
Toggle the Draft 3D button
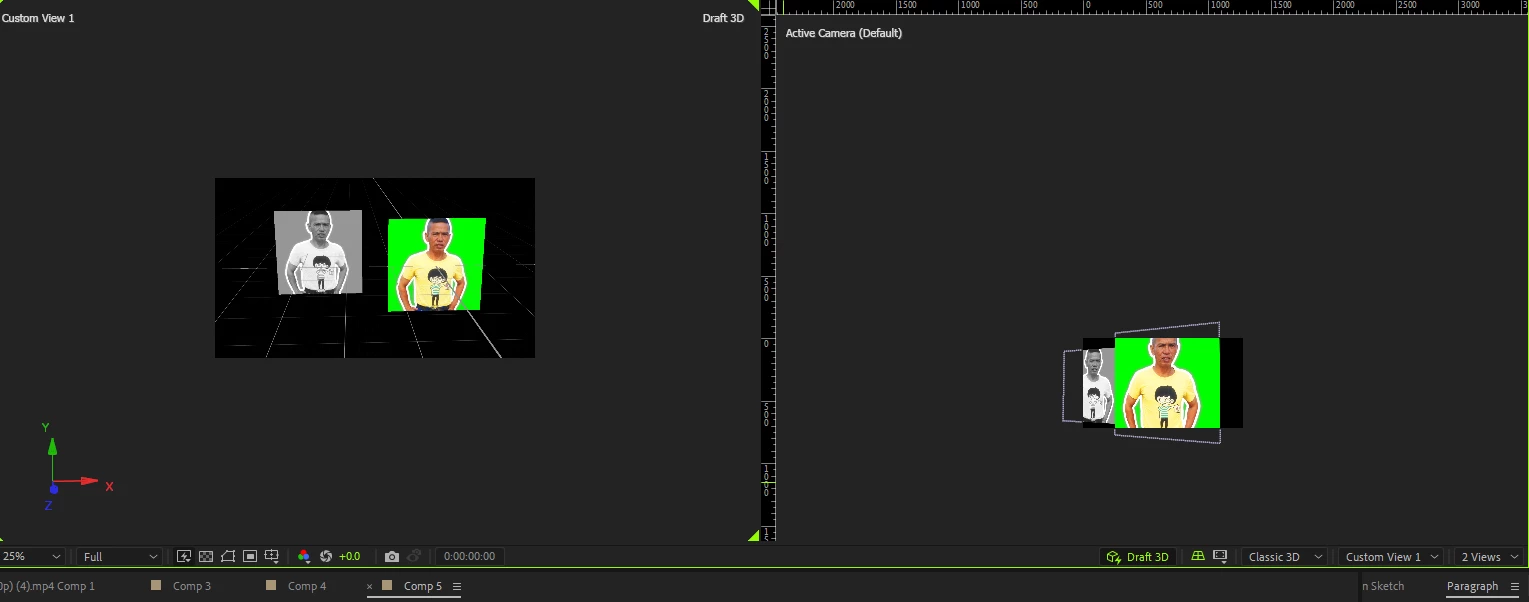click(1138, 557)
